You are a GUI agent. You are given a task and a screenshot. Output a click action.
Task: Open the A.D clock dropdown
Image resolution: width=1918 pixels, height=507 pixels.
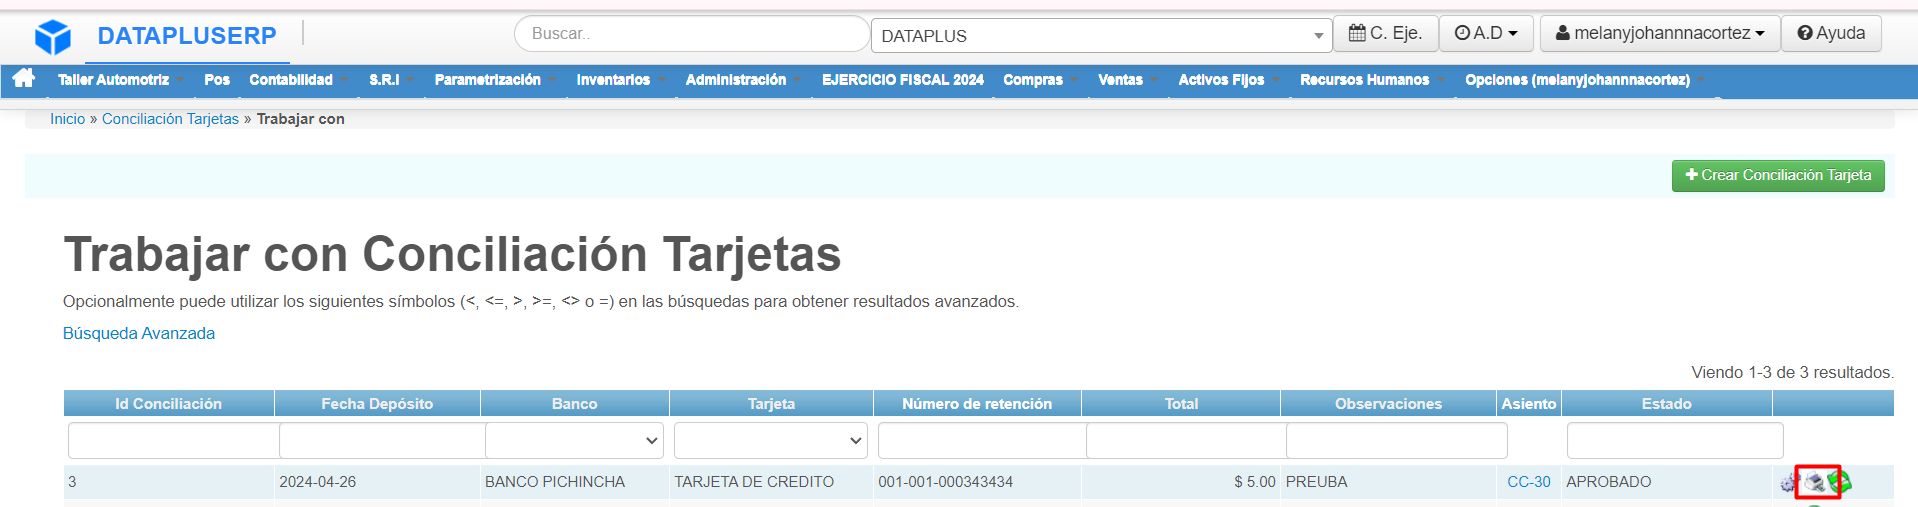tap(1485, 33)
